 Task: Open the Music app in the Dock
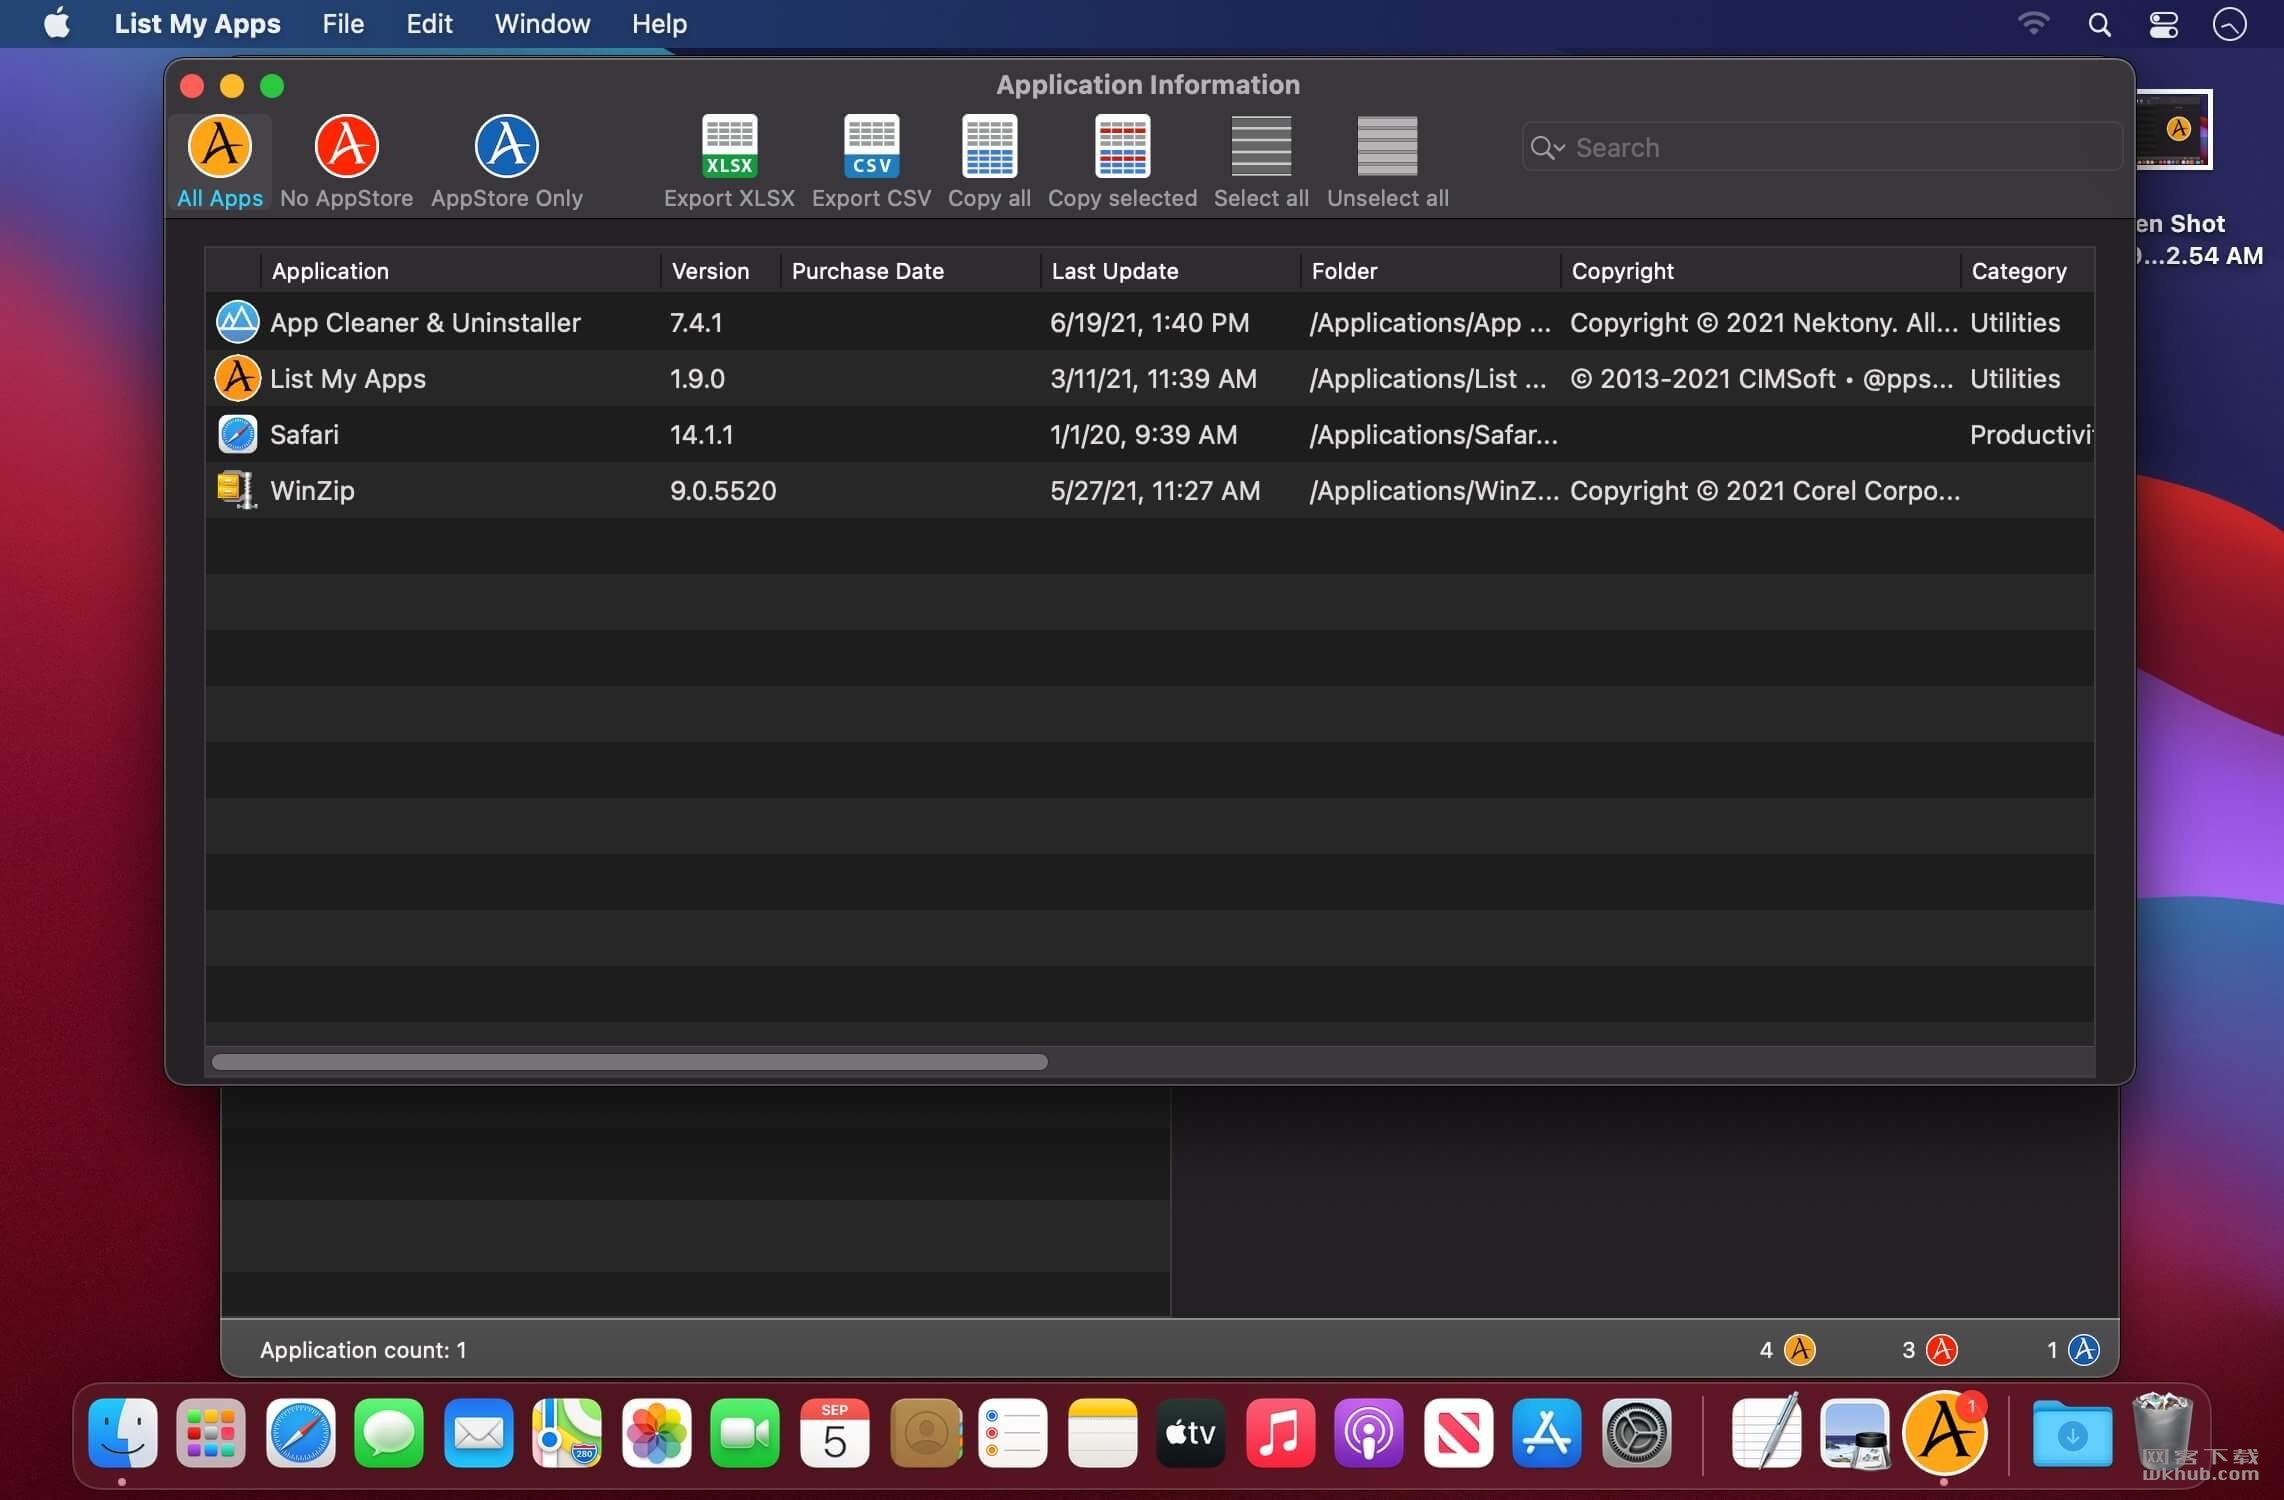1280,1434
